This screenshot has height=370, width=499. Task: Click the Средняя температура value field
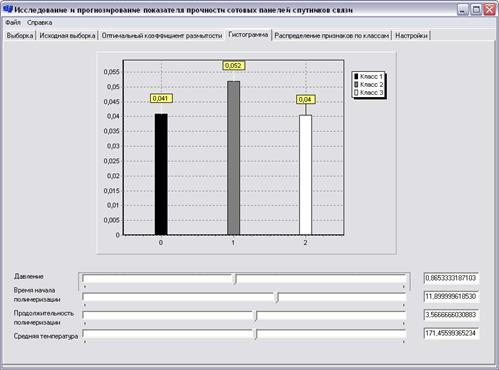(451, 333)
